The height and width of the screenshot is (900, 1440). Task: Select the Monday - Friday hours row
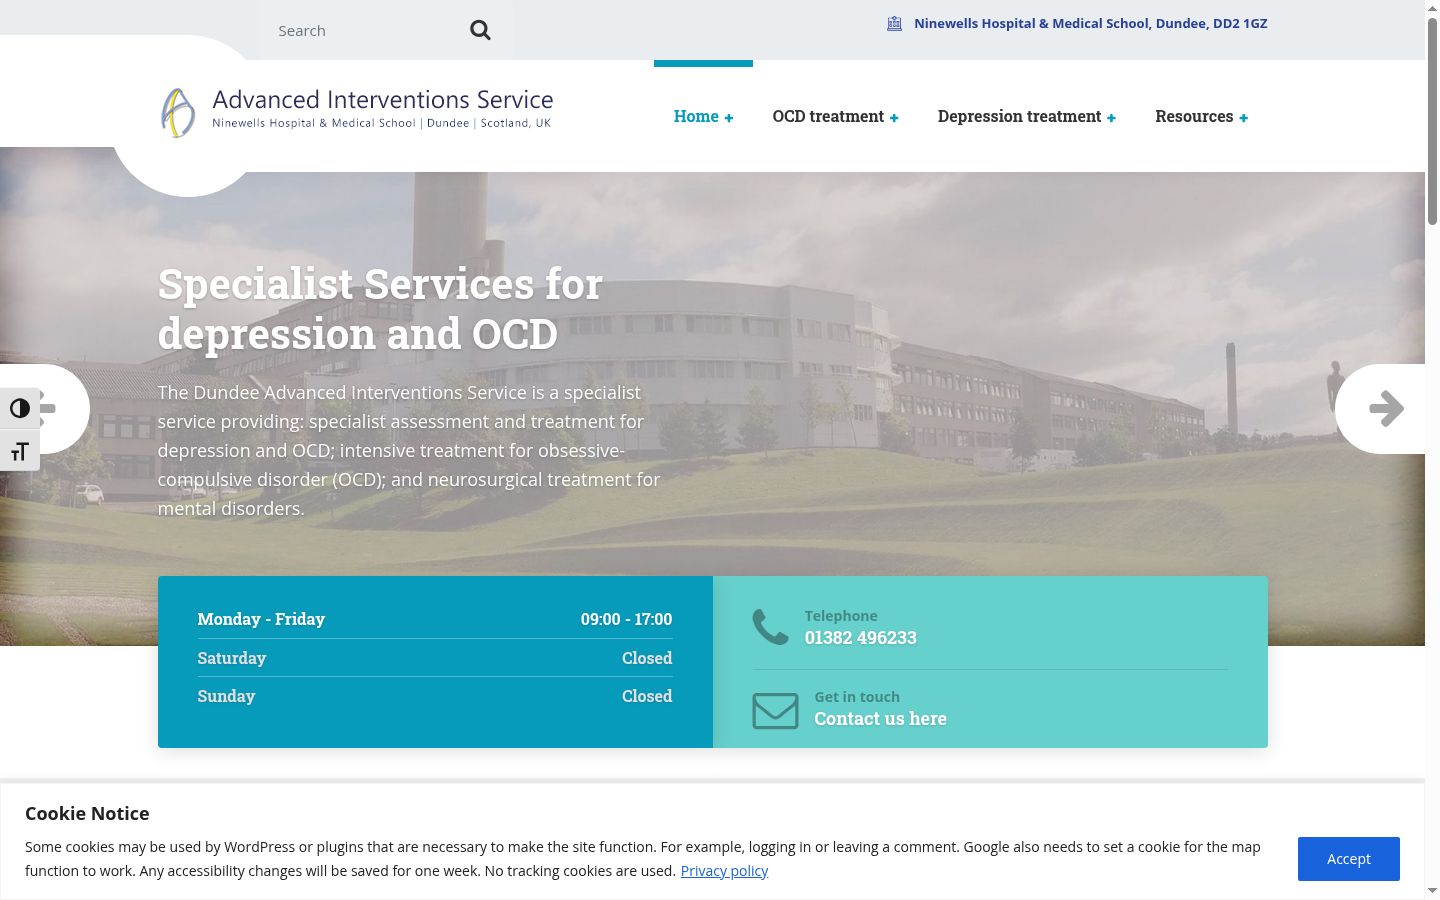click(435, 619)
